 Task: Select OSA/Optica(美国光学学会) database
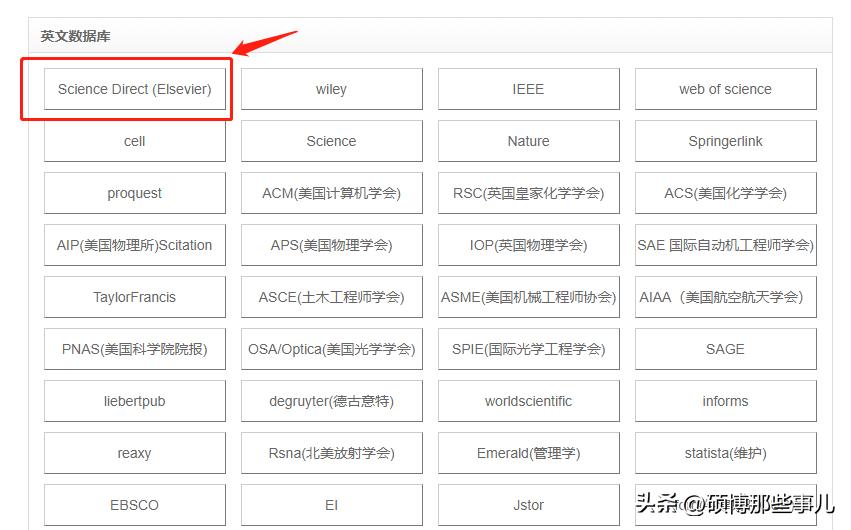click(332, 349)
